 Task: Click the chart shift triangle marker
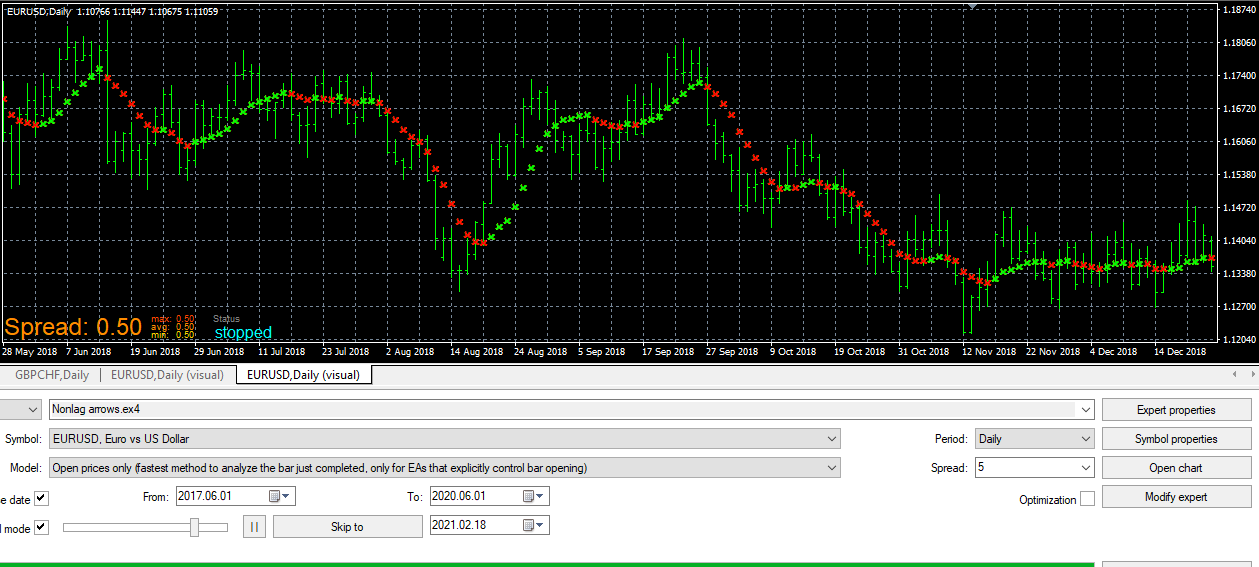pos(972,5)
